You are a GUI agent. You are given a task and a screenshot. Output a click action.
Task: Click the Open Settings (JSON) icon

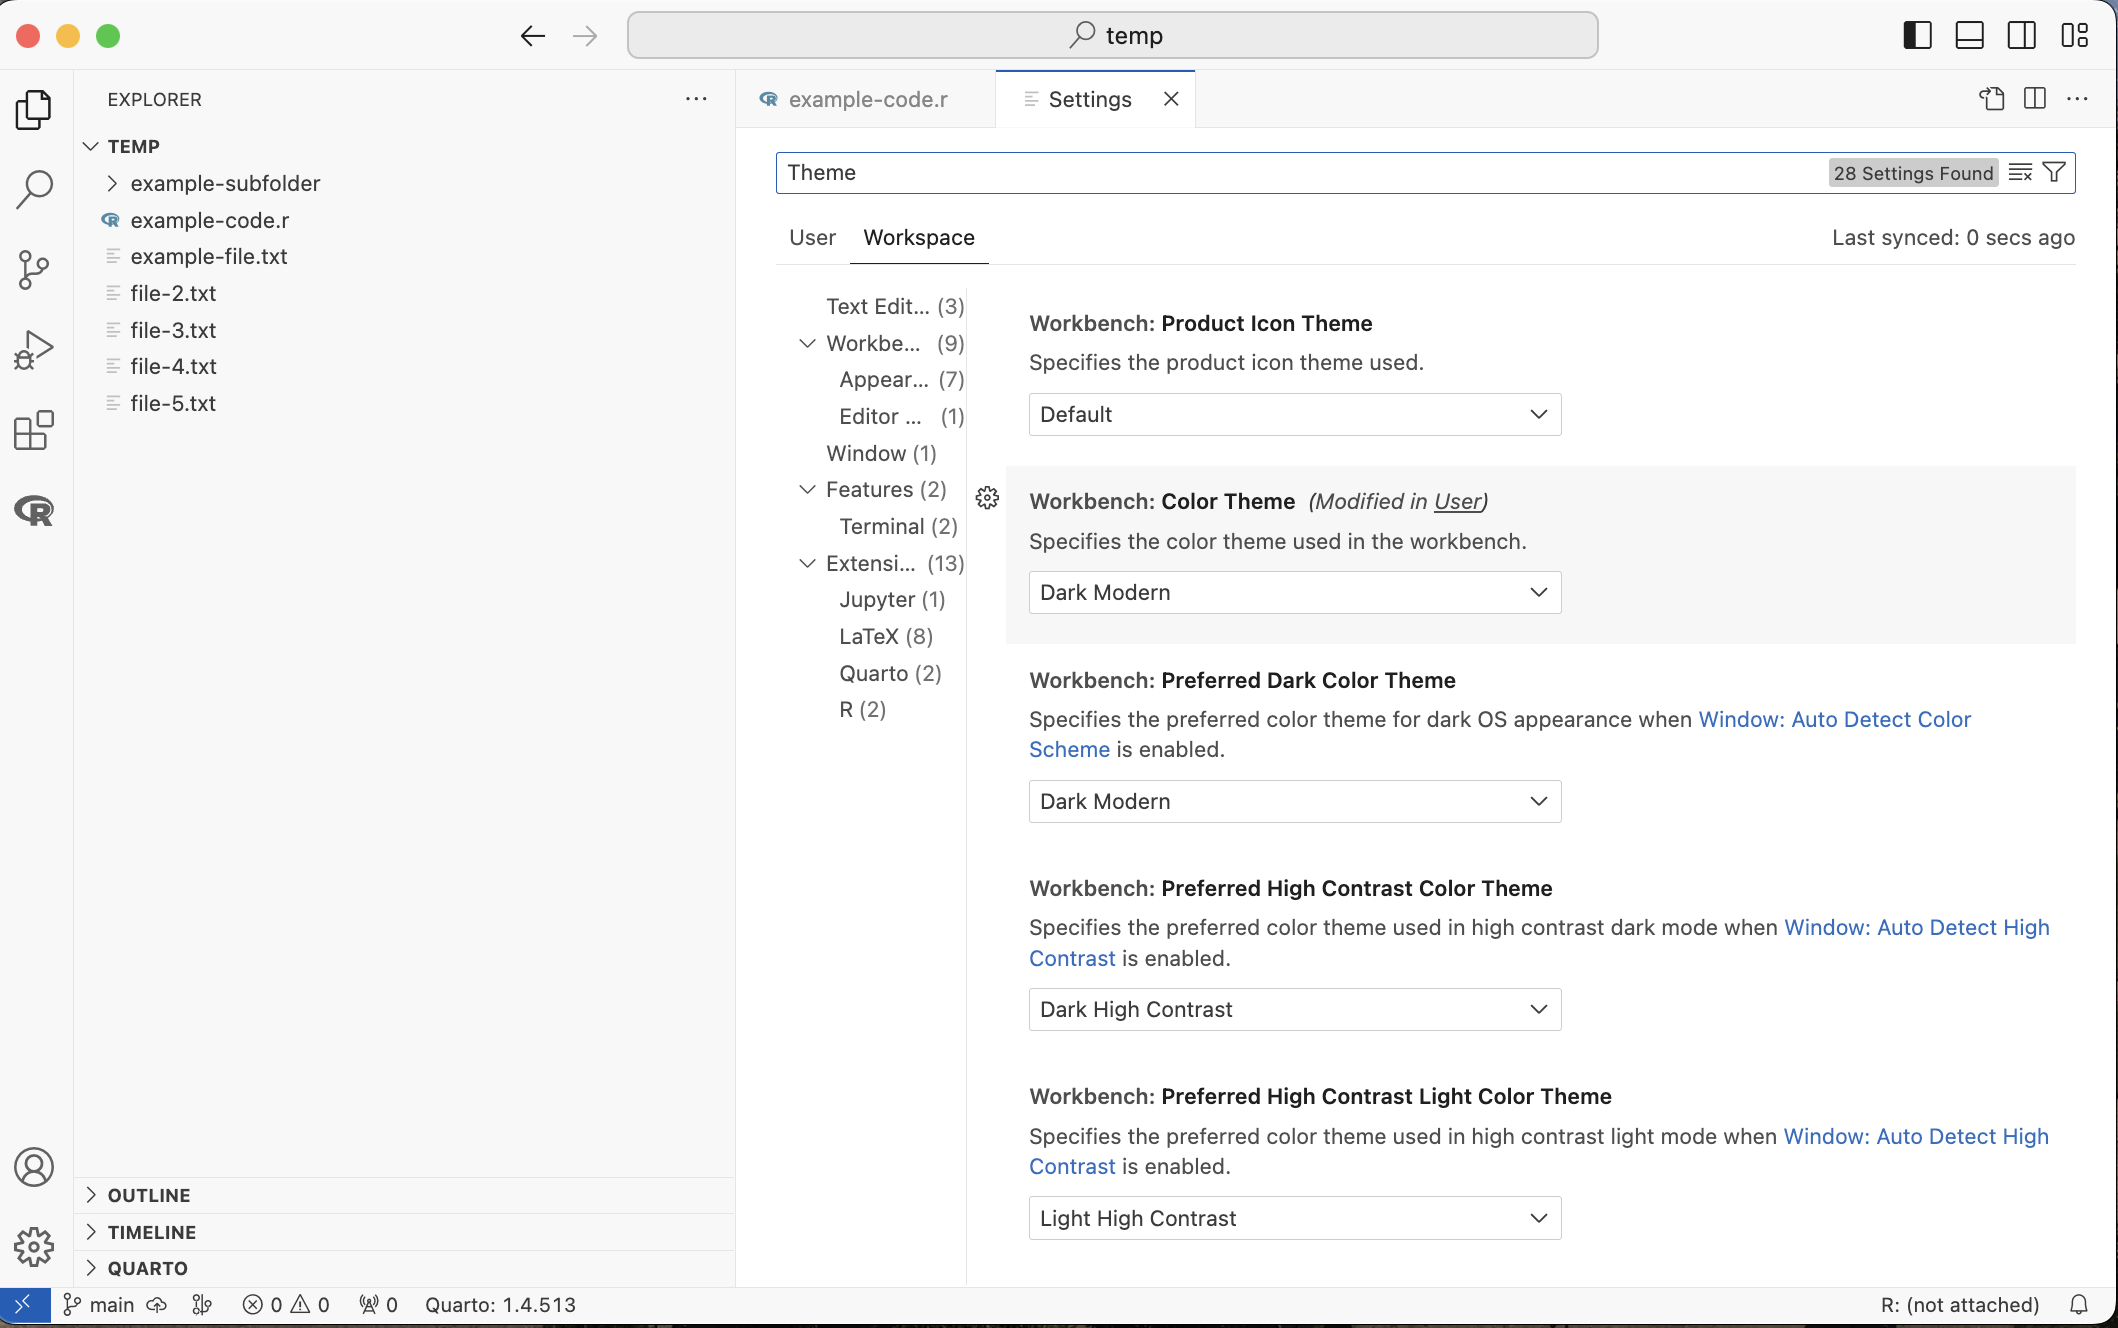[x=1991, y=99]
